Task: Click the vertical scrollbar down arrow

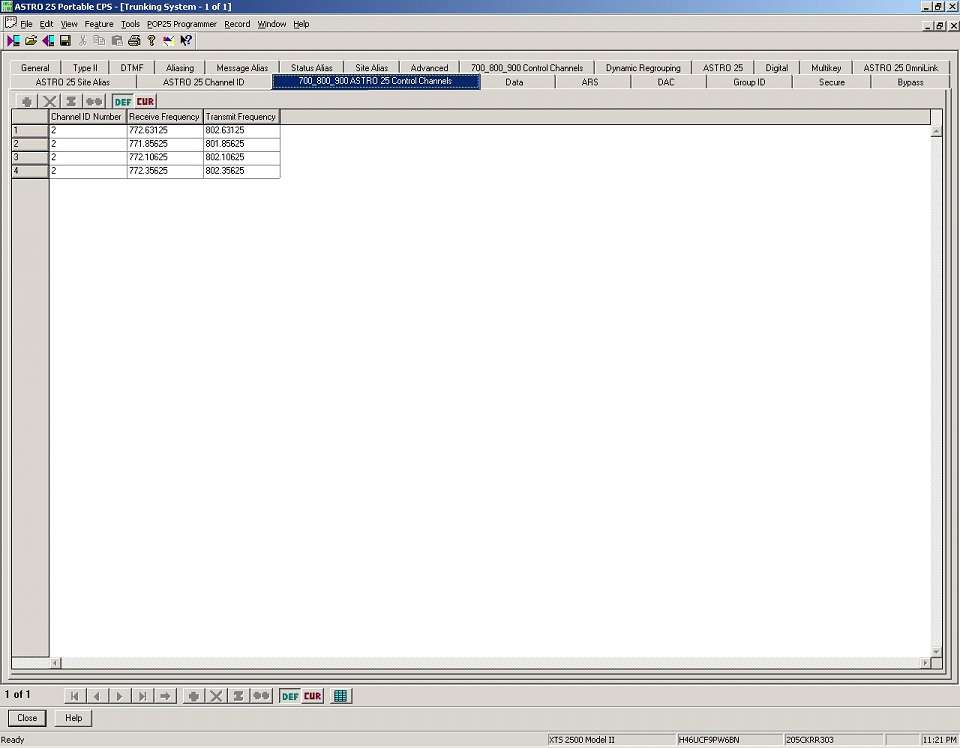Action: point(936,651)
